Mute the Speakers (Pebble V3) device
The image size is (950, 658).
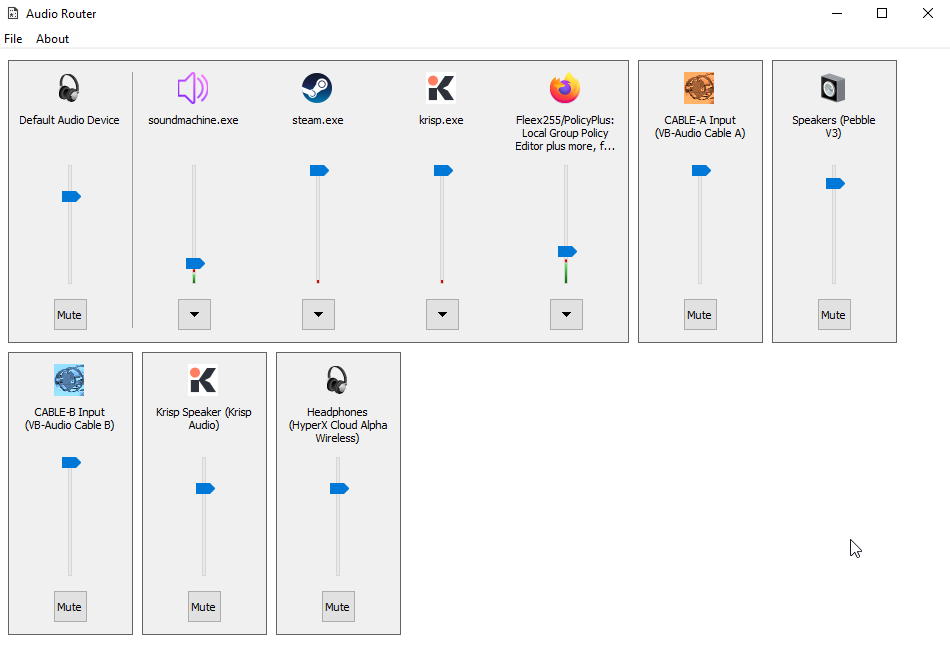coord(834,314)
